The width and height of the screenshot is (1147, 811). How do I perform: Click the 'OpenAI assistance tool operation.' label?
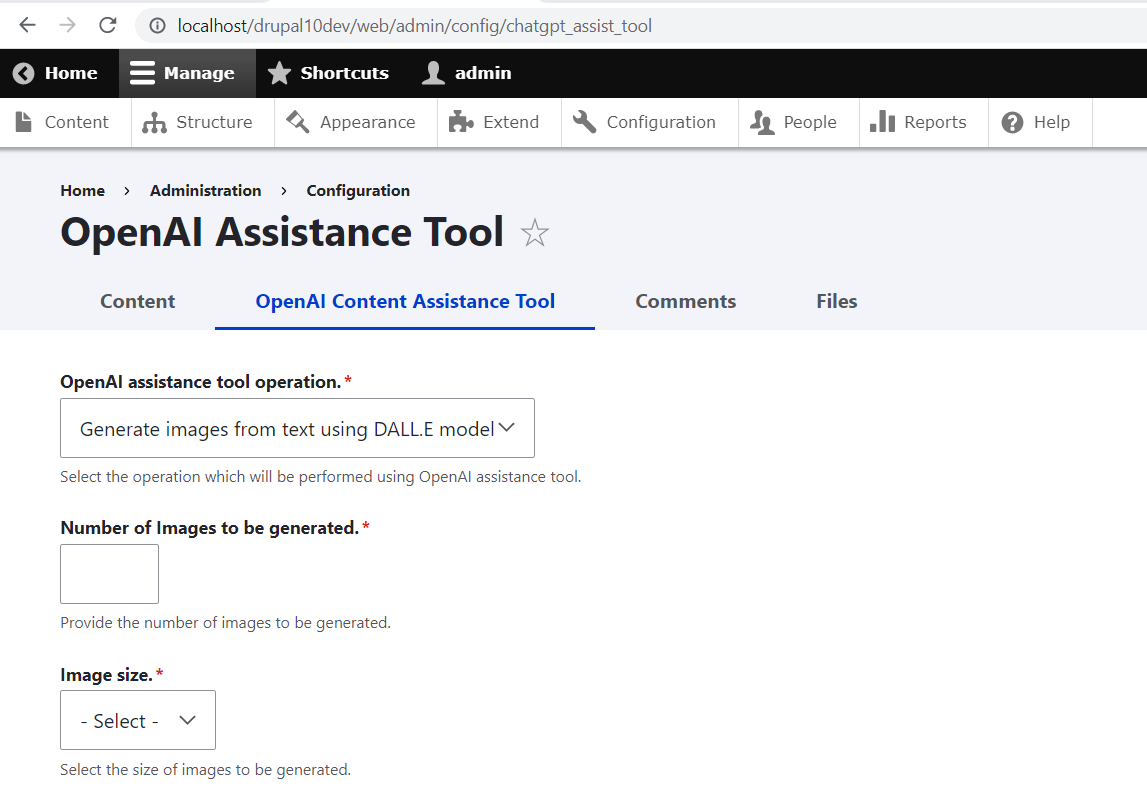(200, 382)
